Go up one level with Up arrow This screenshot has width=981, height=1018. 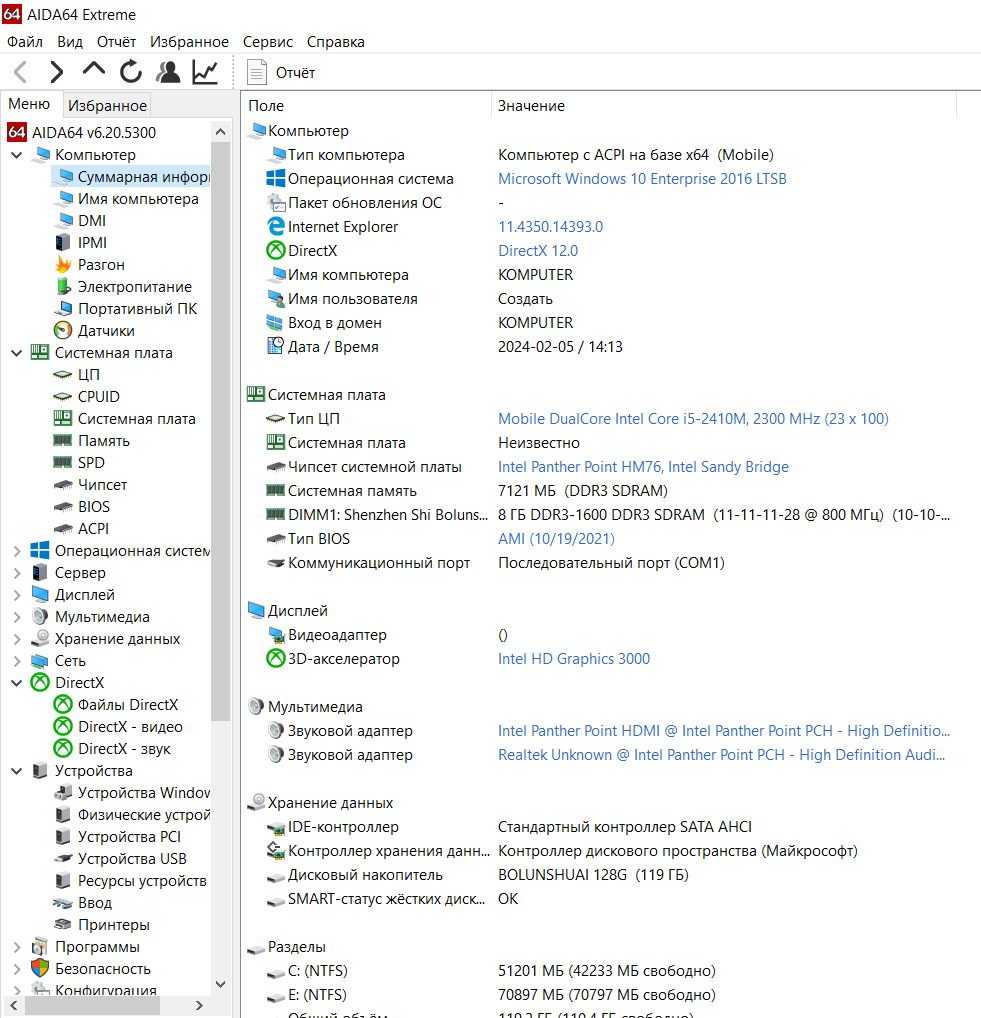93,70
